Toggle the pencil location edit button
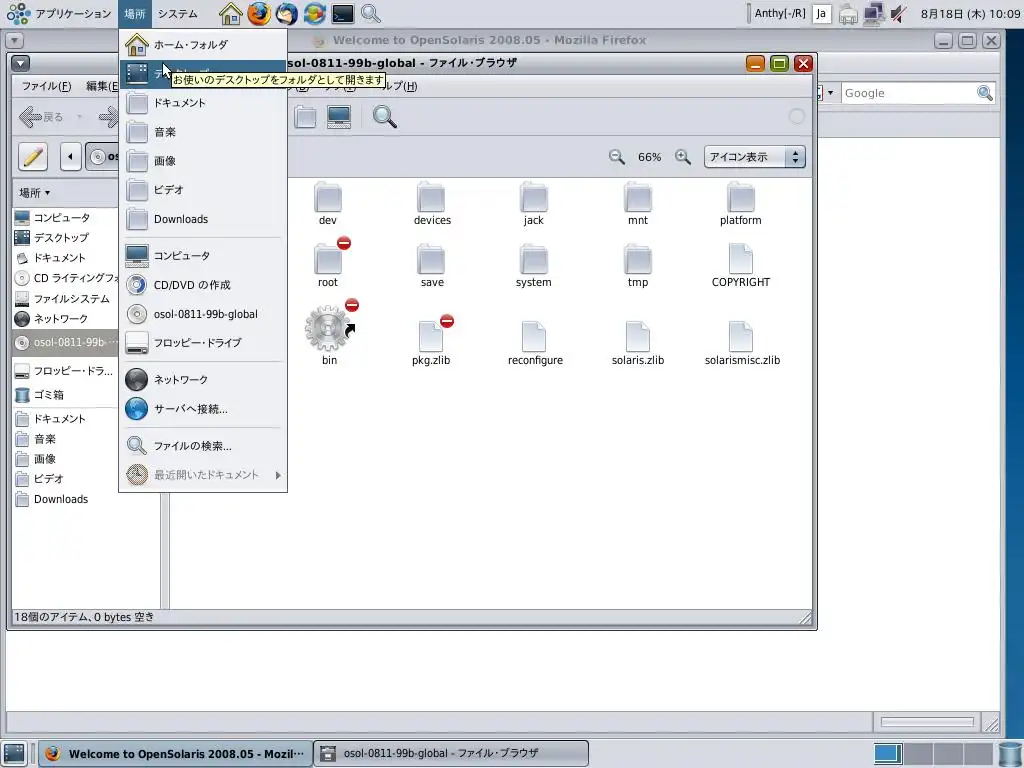This screenshot has height=768, width=1024. pos(33,157)
